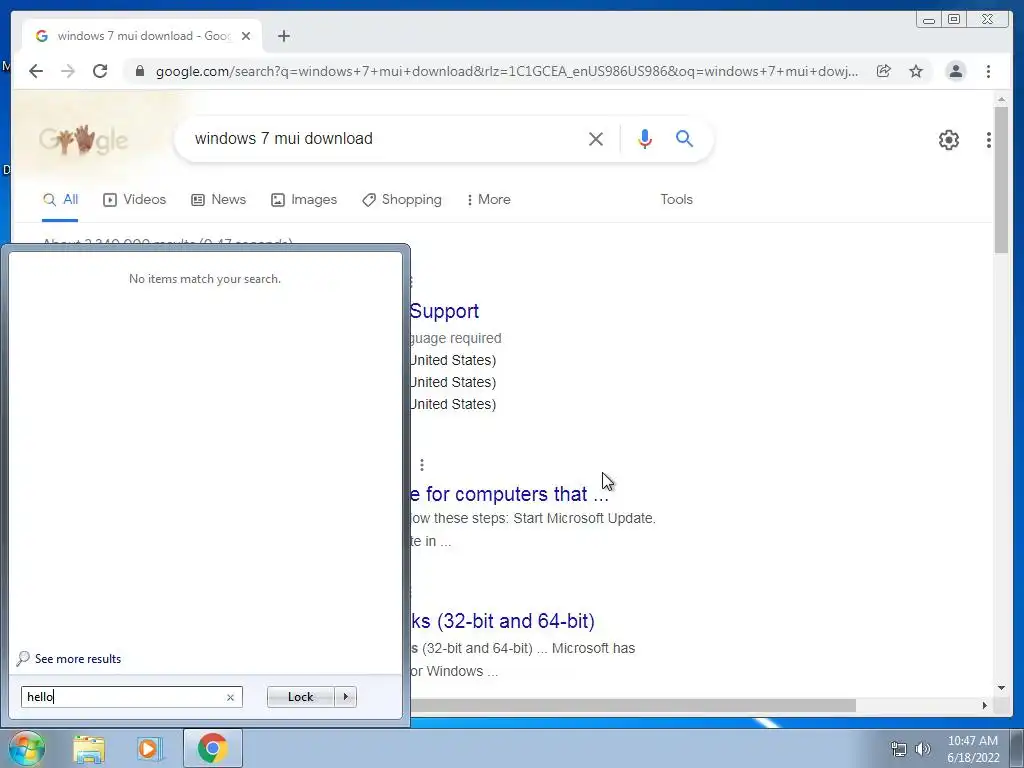Click 'See more results' in Start menu
The width and height of the screenshot is (1024, 768).
coord(69,658)
